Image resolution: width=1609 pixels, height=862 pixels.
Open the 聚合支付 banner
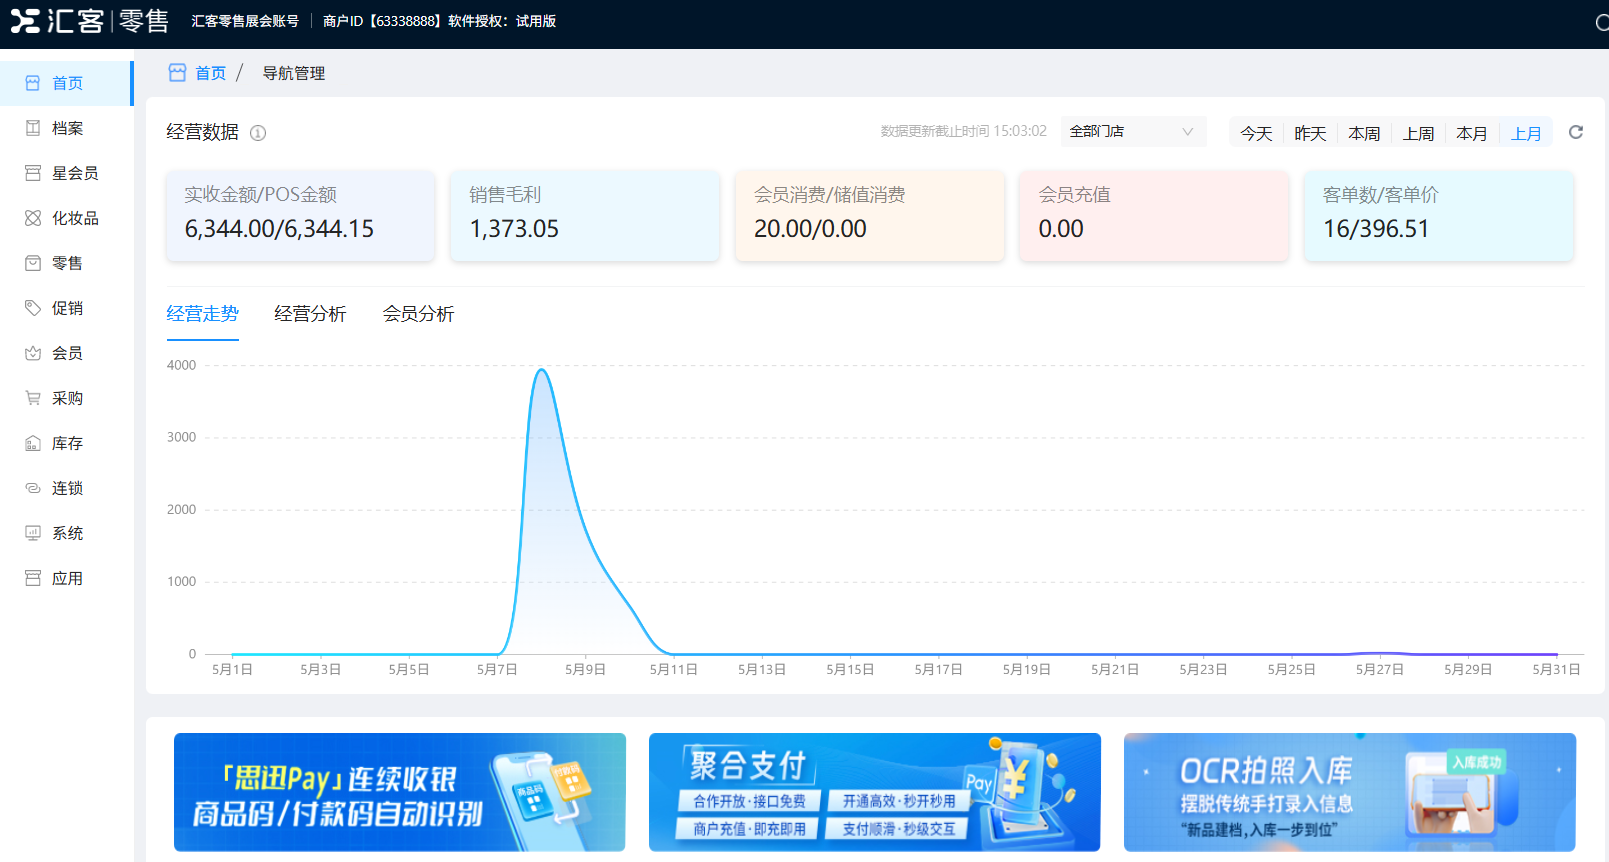click(x=875, y=792)
